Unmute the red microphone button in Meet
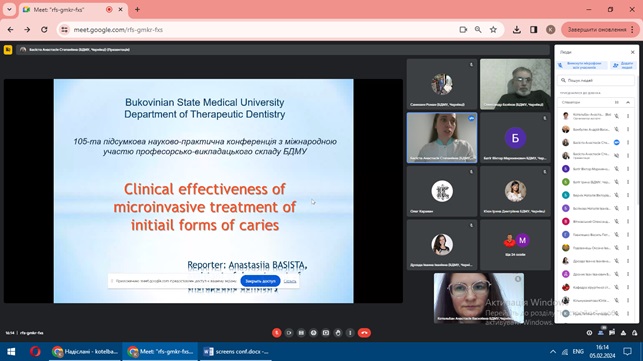 pos(277,333)
